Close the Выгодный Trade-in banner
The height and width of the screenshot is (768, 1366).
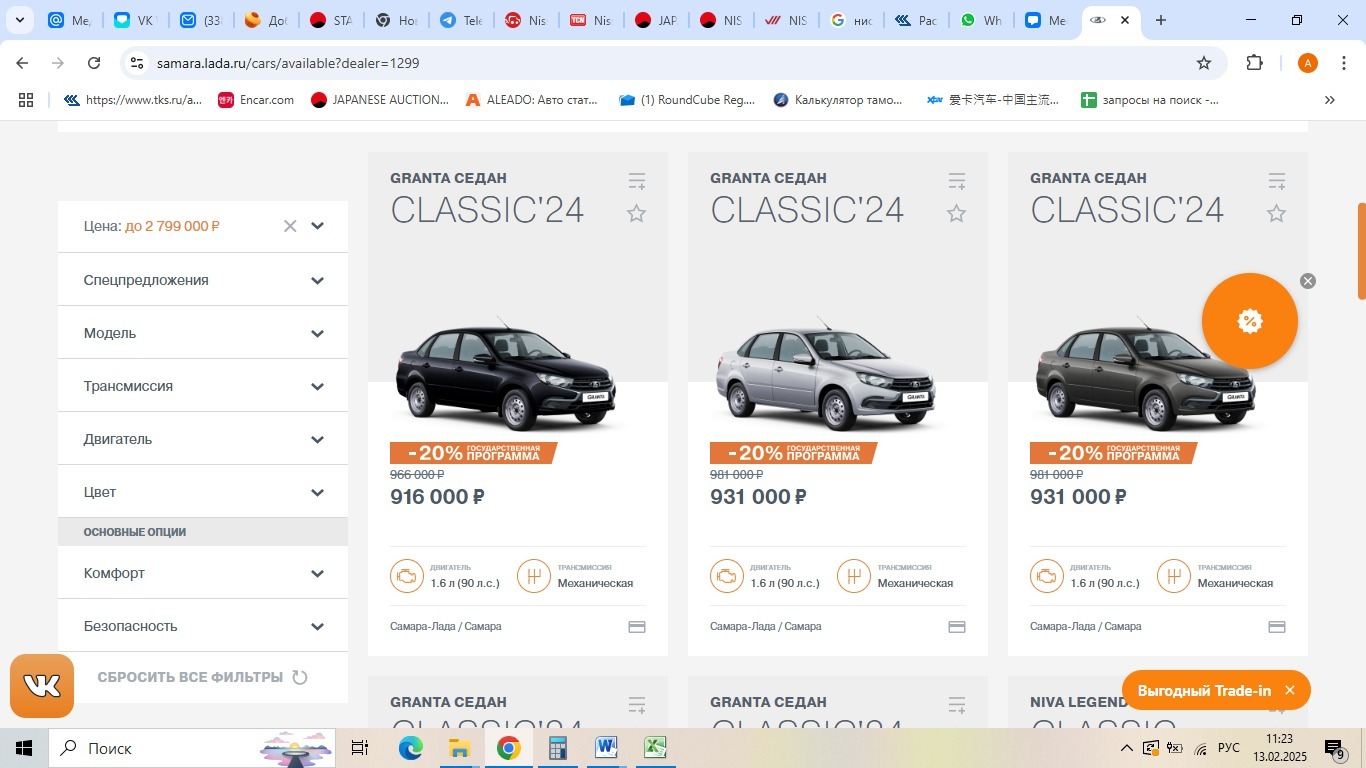coord(1290,690)
